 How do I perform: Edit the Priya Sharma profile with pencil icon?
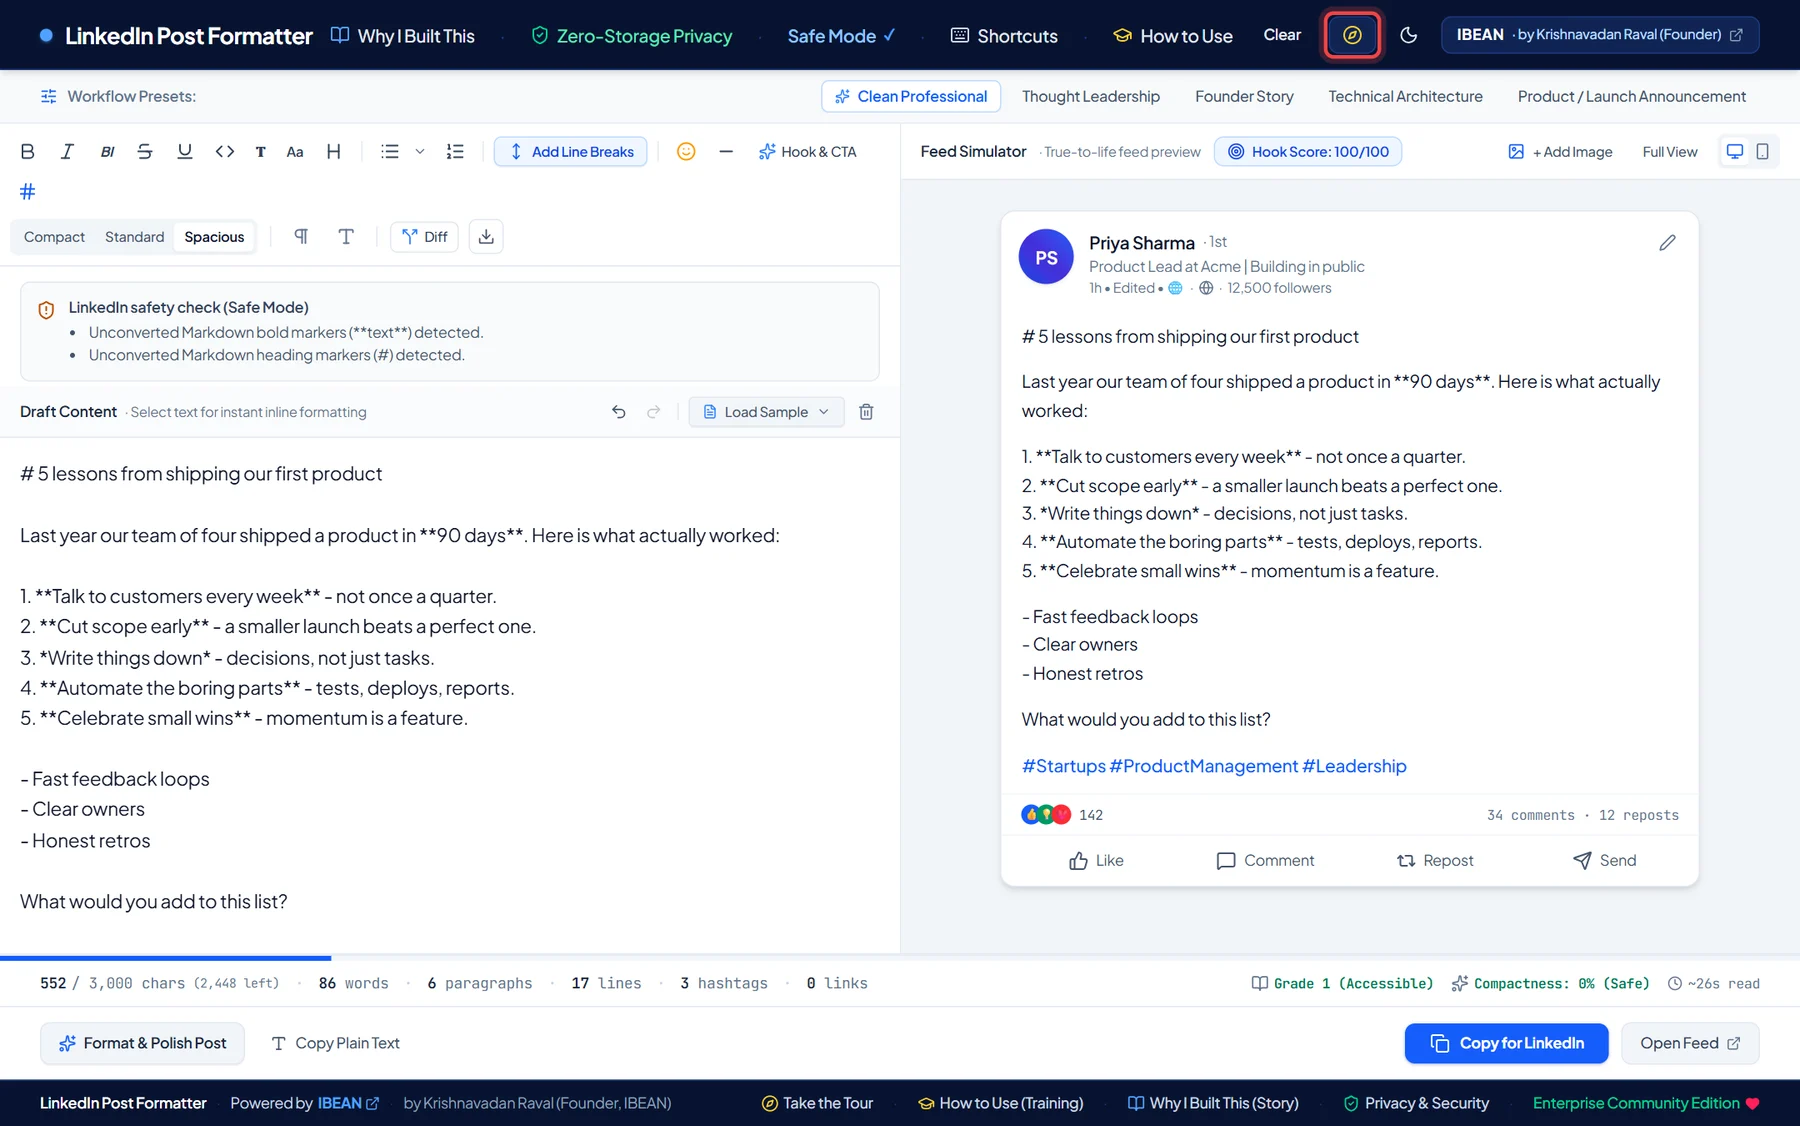pyautogui.click(x=1667, y=243)
